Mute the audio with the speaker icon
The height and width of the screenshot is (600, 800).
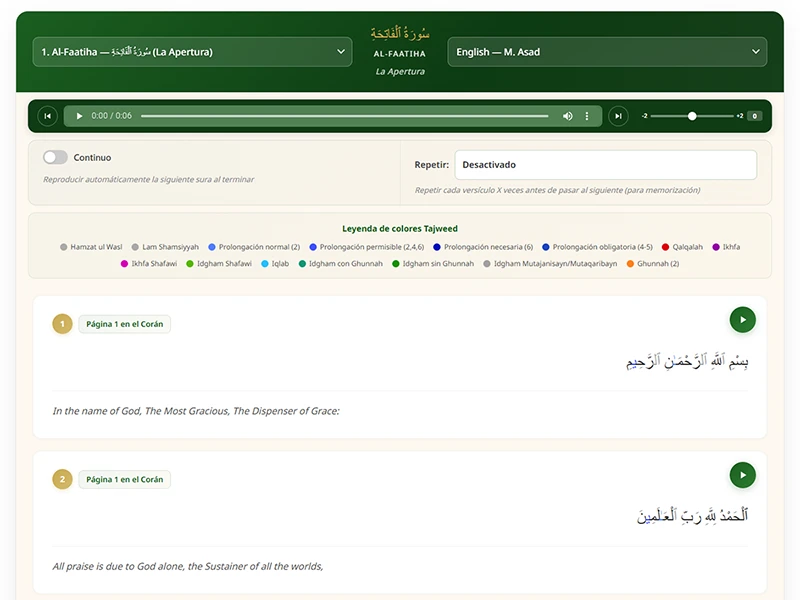(568, 116)
